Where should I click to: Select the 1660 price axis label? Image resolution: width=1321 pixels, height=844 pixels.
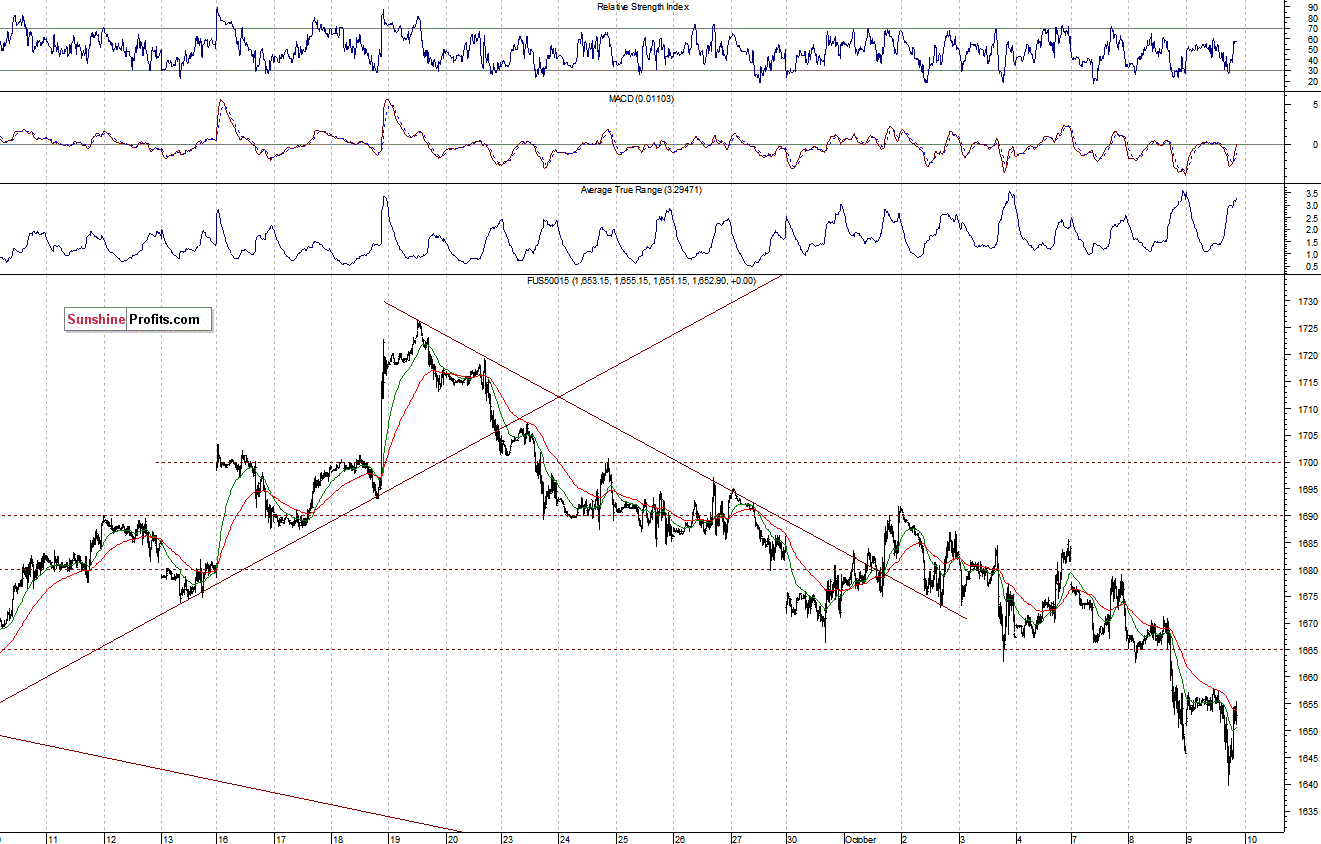coord(1309,678)
